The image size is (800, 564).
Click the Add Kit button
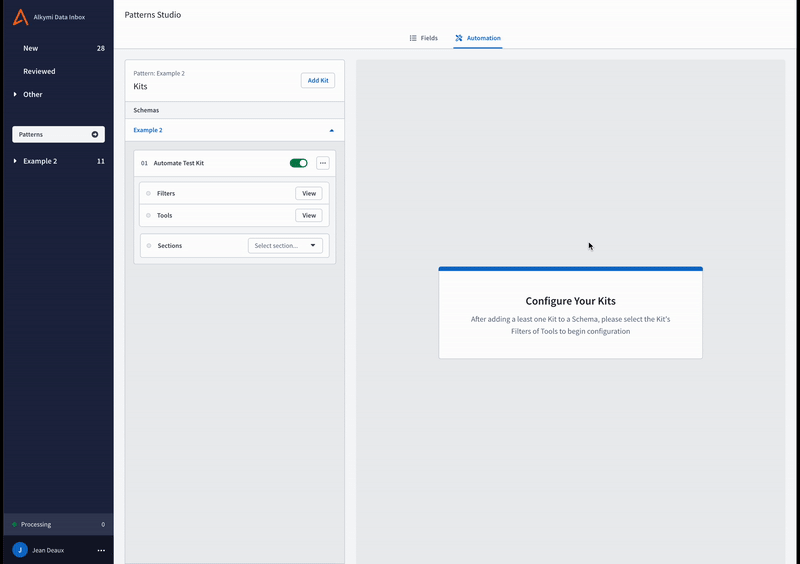pos(318,80)
